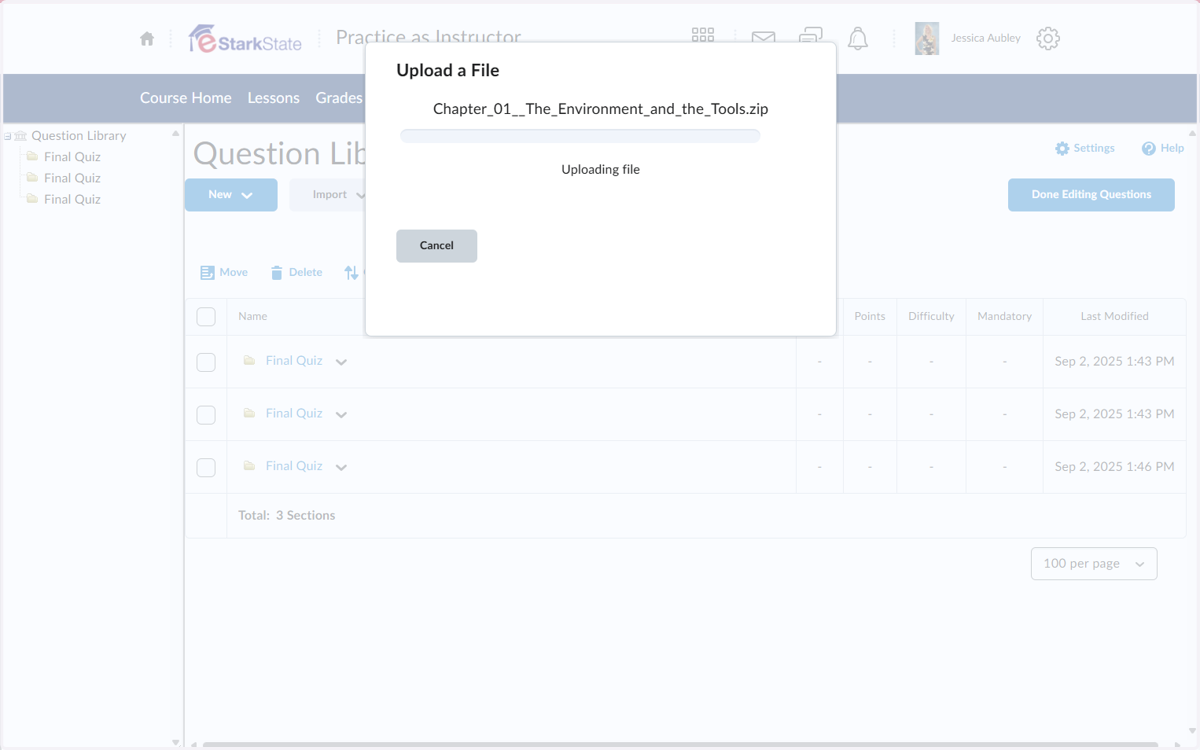Click the Help question mark icon
The image size is (1200, 750).
1148,148
